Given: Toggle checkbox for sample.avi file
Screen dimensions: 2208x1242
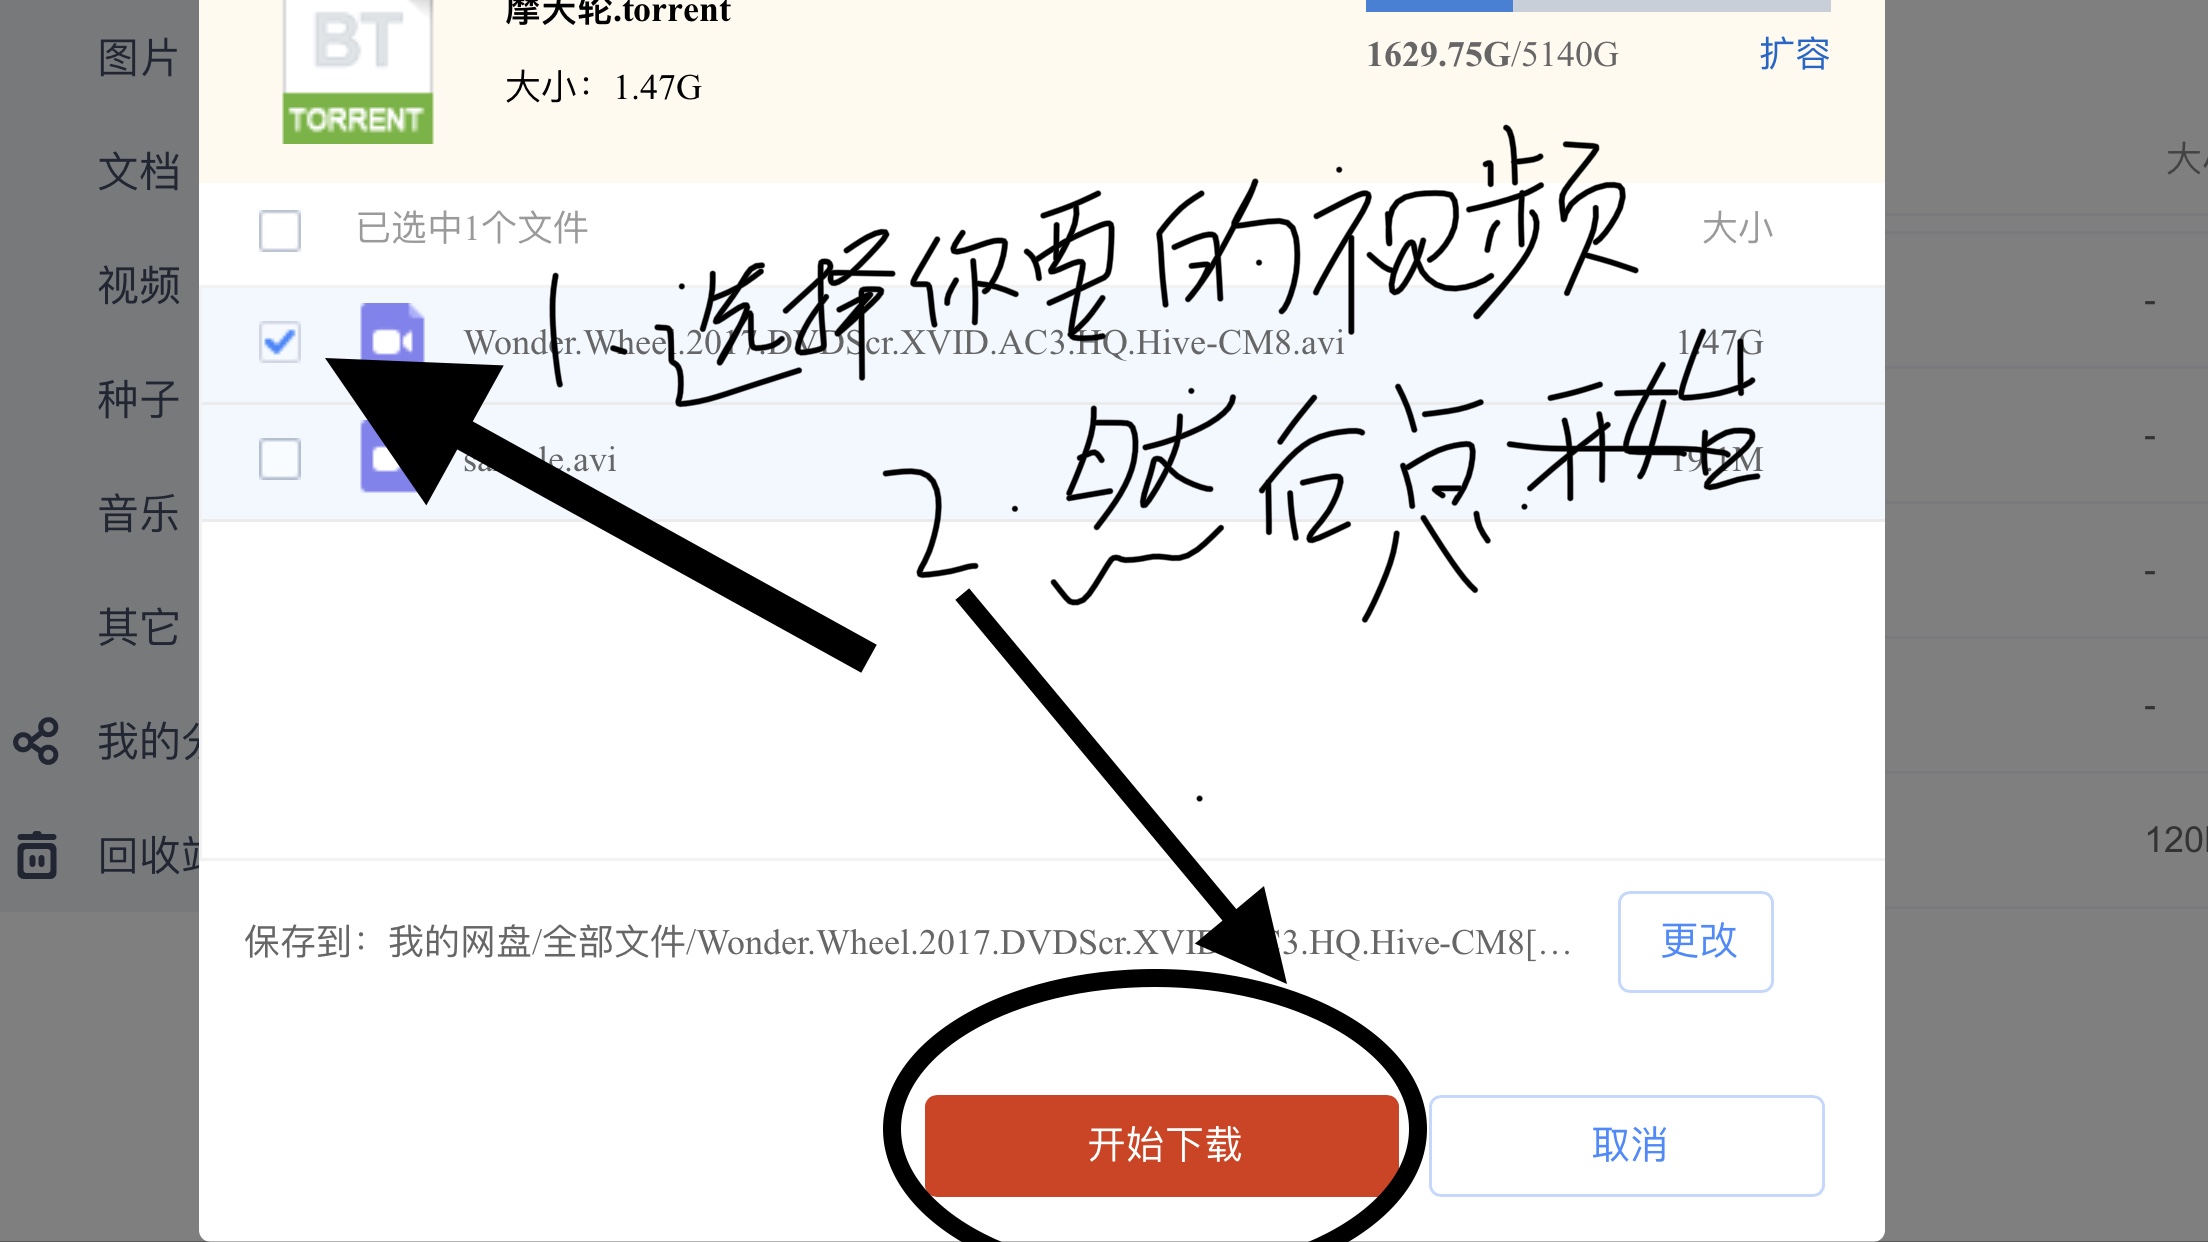Looking at the screenshot, I should pyautogui.click(x=278, y=459).
